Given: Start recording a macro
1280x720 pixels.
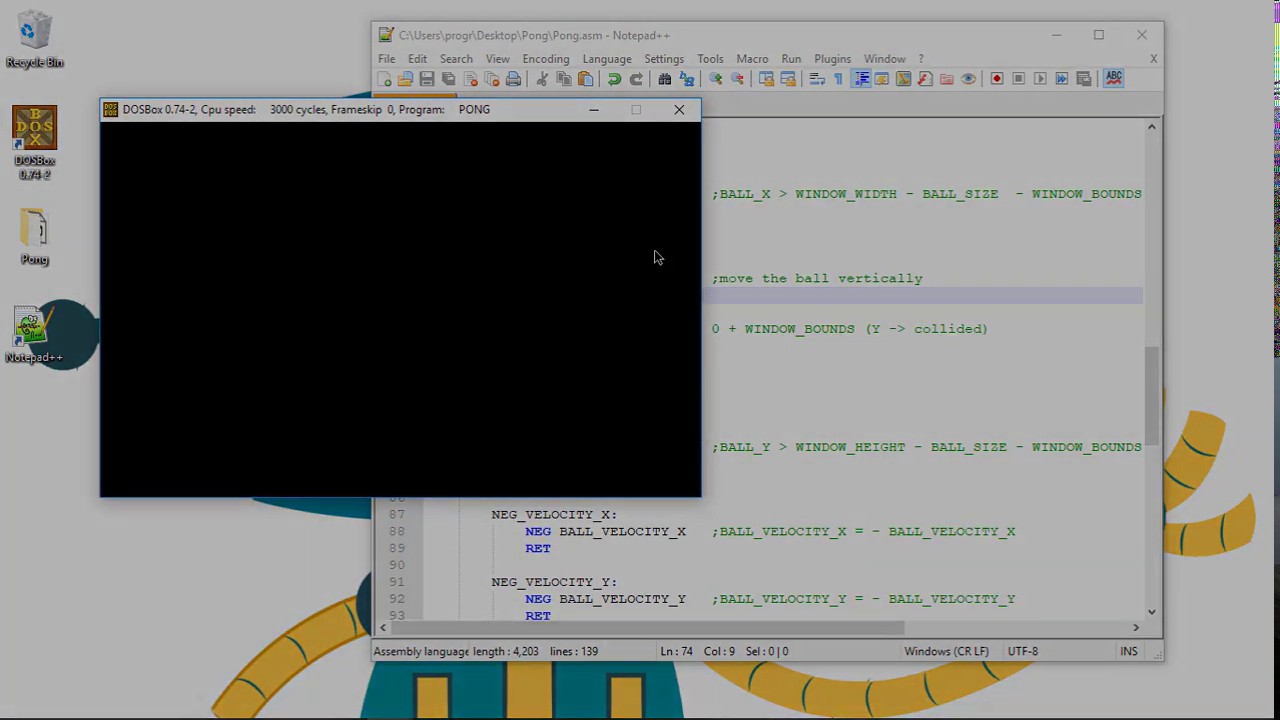Looking at the screenshot, I should 997,79.
